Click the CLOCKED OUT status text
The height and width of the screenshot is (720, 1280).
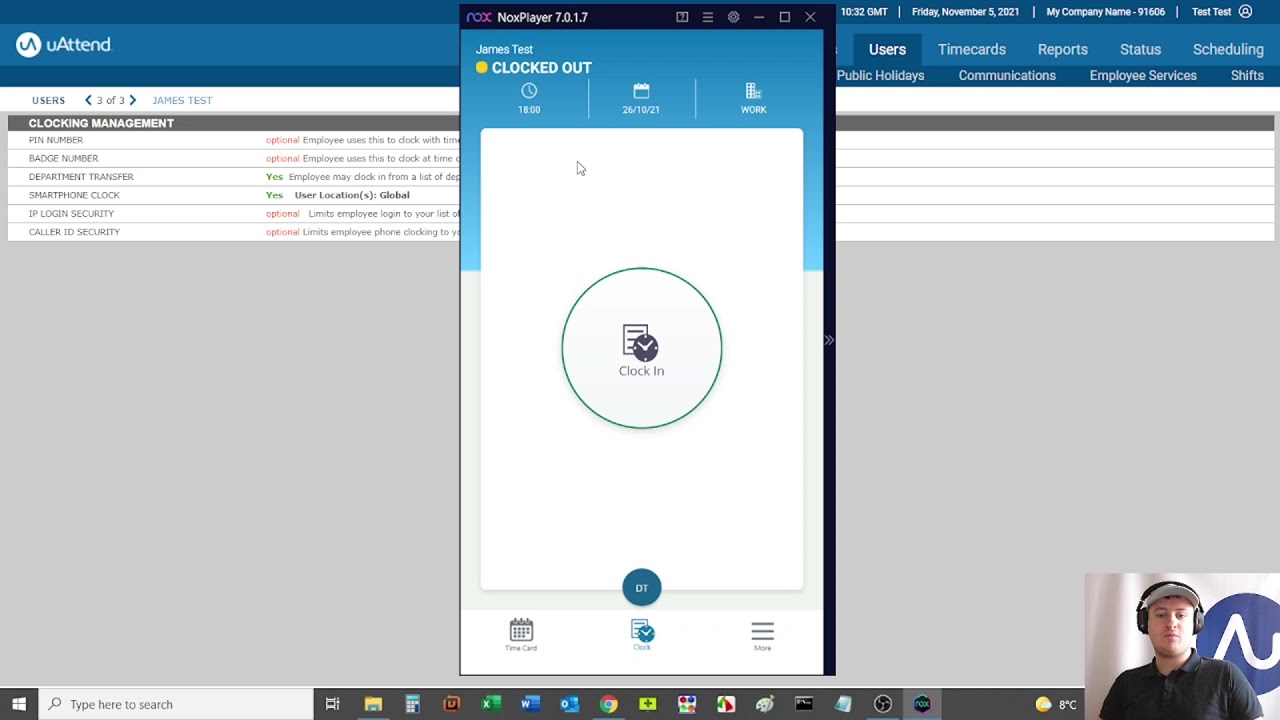[541, 67]
